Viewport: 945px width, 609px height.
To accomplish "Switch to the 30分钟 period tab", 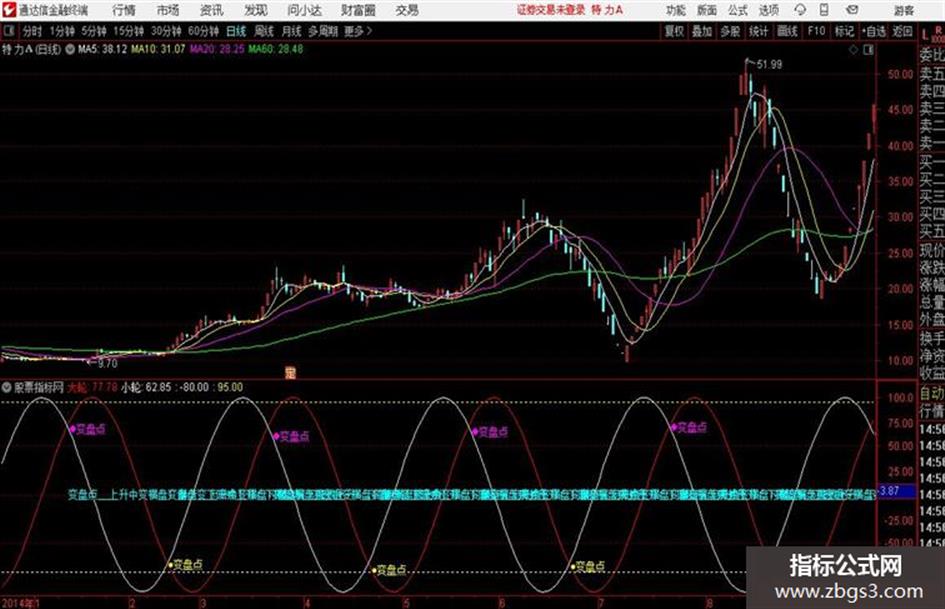I will (x=166, y=31).
